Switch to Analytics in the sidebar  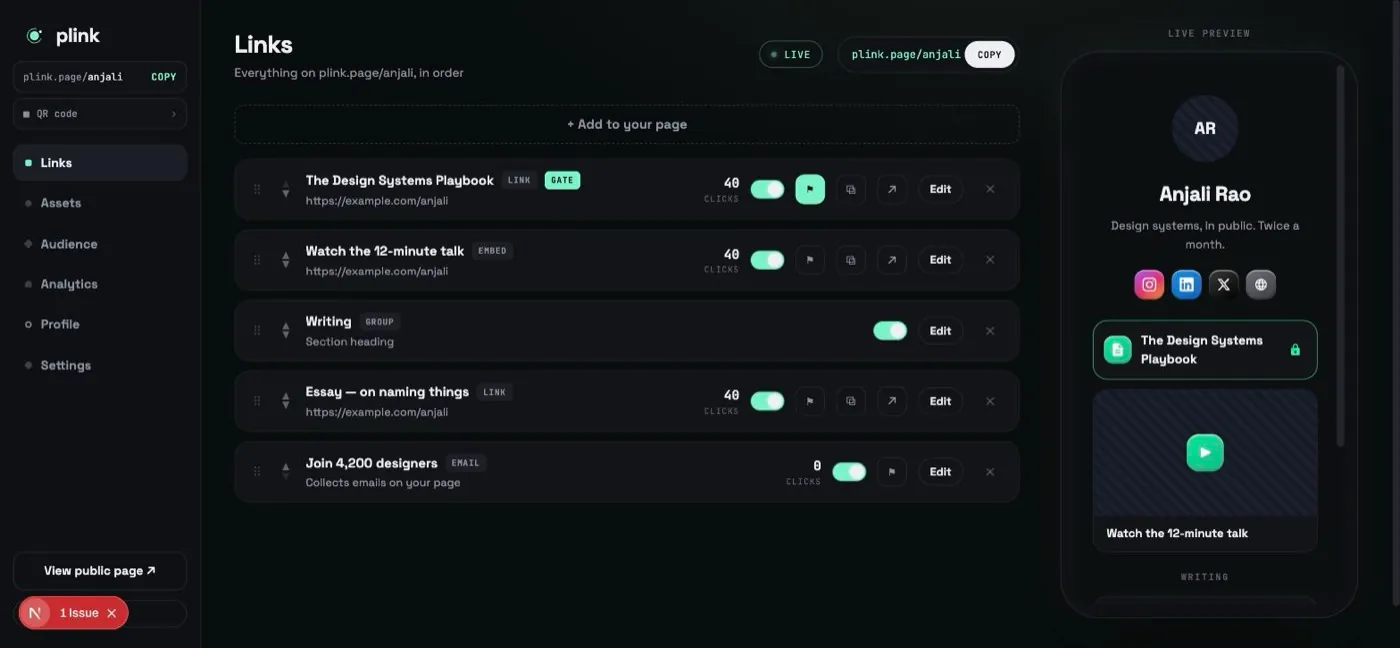[x=100, y=284]
